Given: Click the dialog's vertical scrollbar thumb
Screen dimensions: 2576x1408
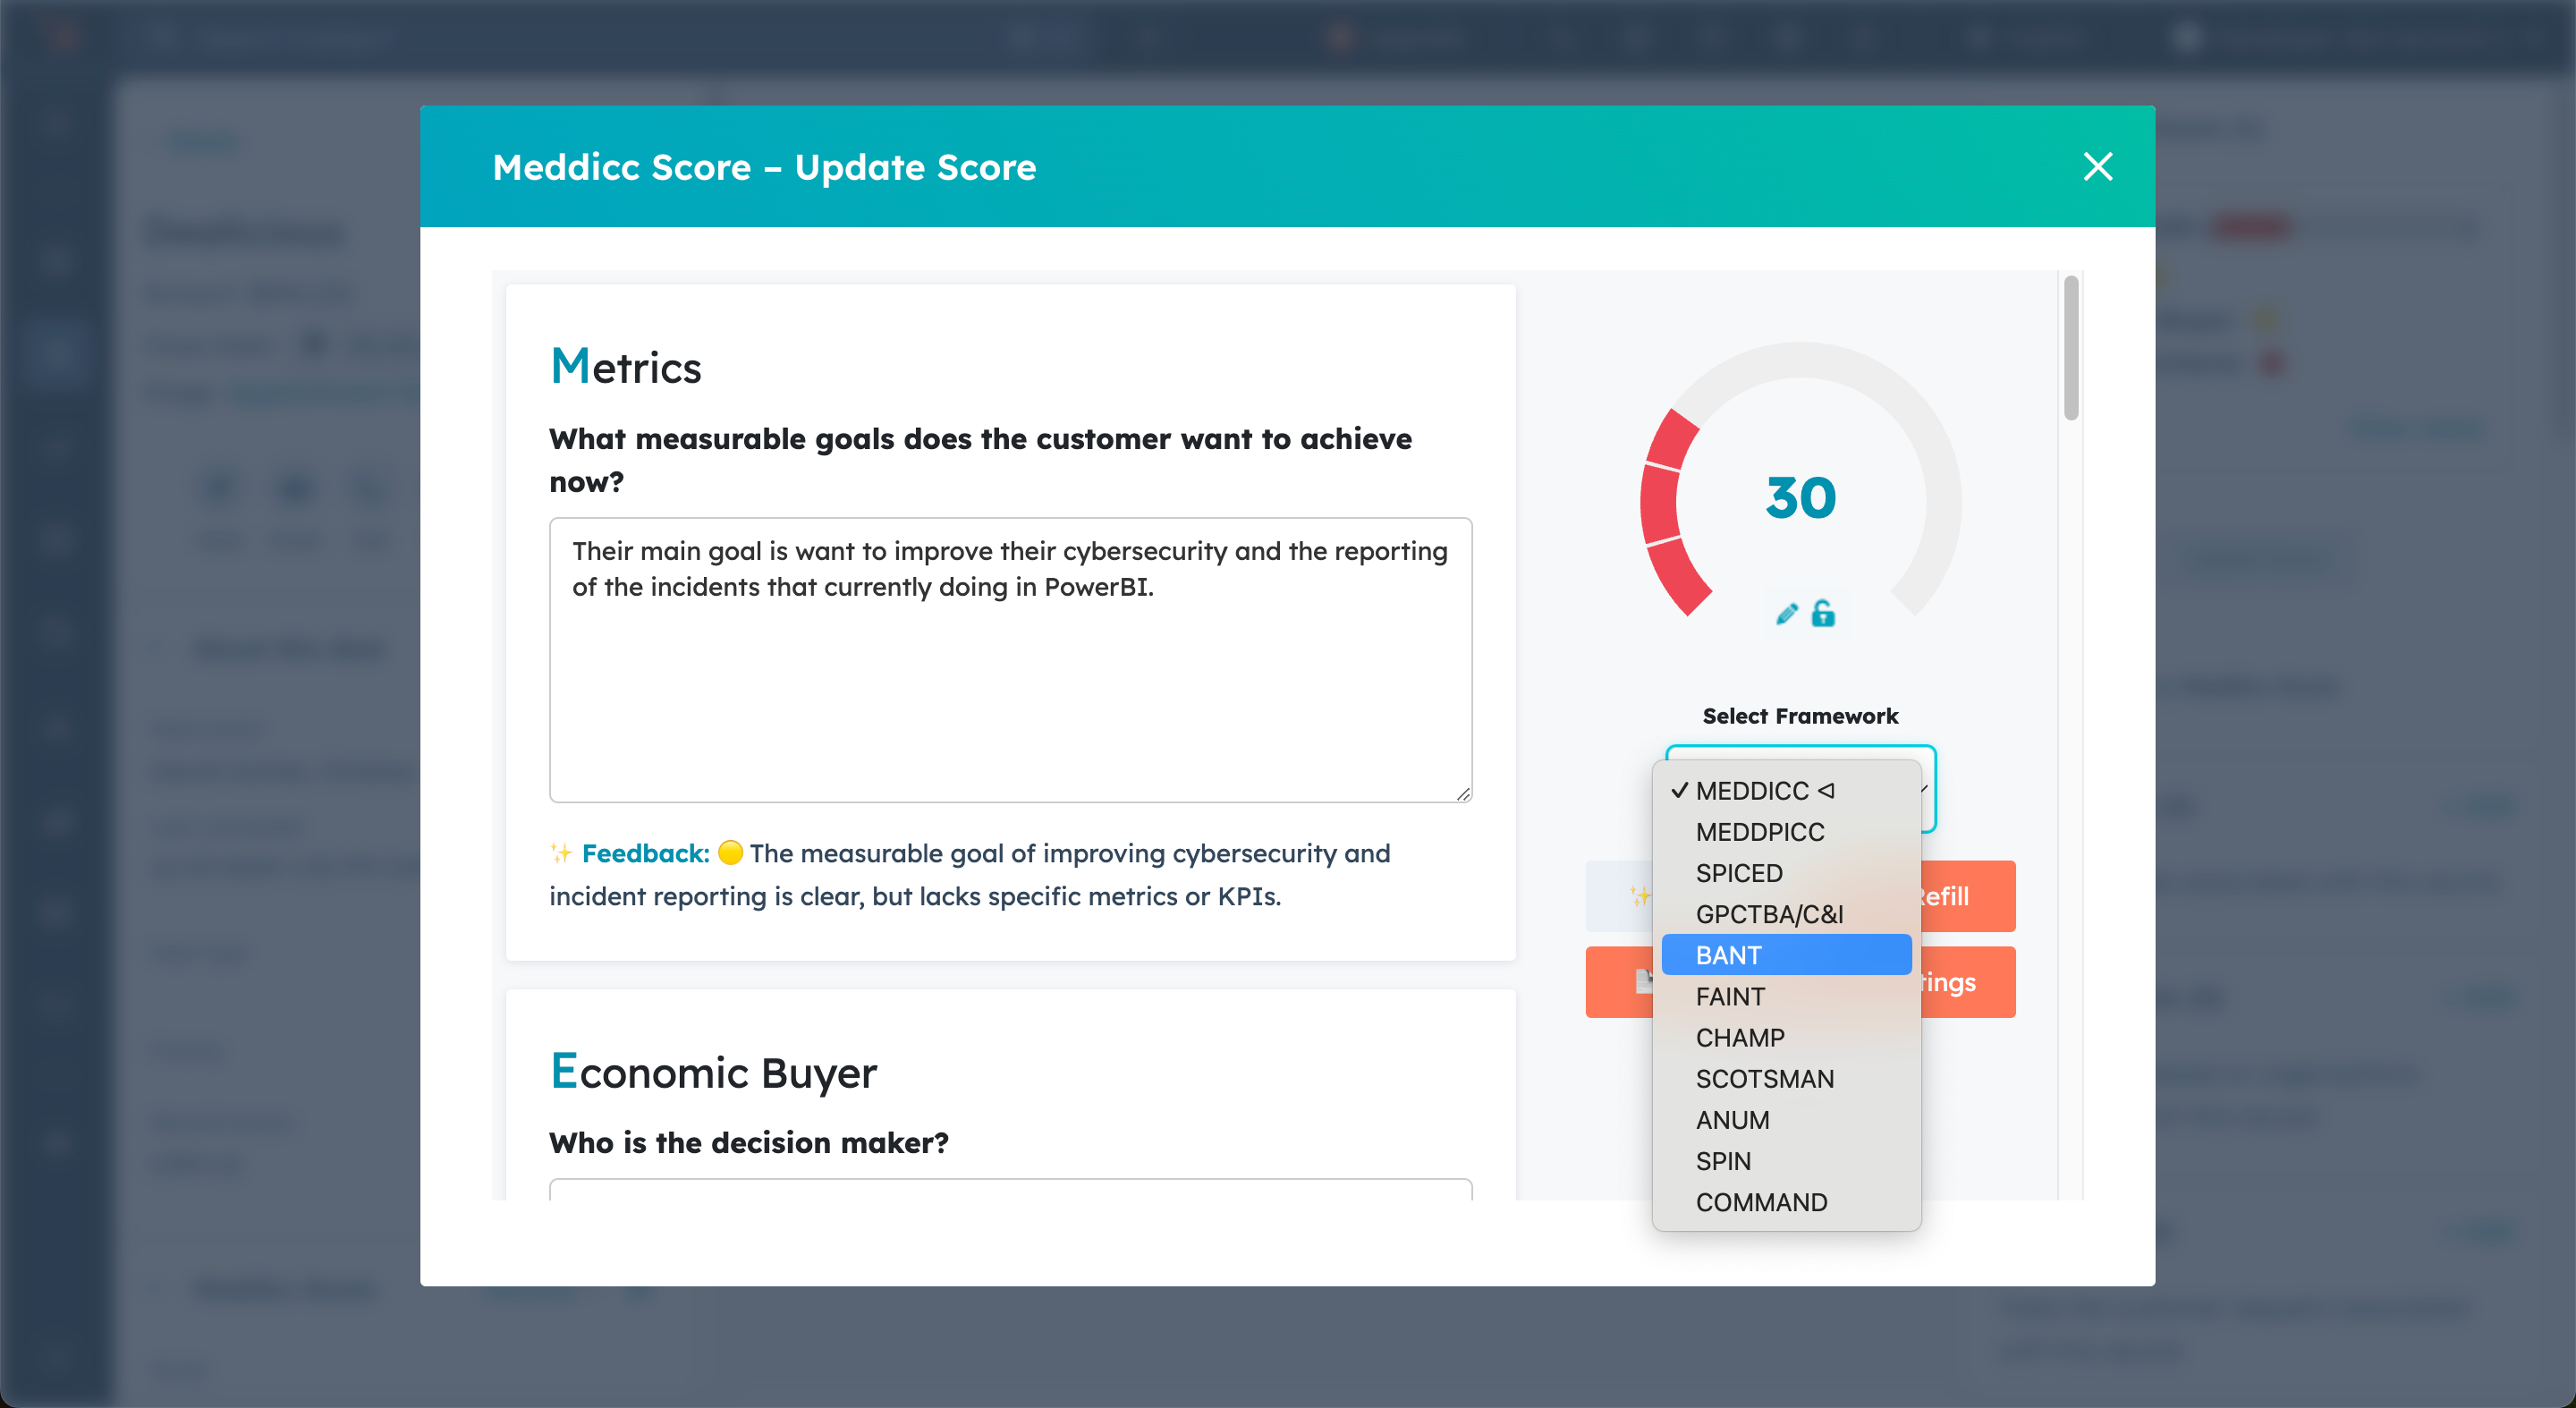Looking at the screenshot, I should [2071, 348].
